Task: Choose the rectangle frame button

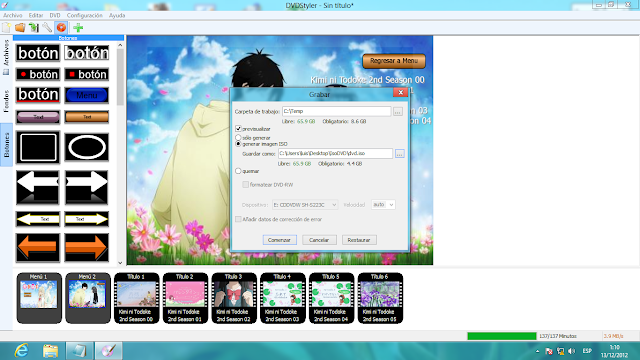Action: [38, 147]
